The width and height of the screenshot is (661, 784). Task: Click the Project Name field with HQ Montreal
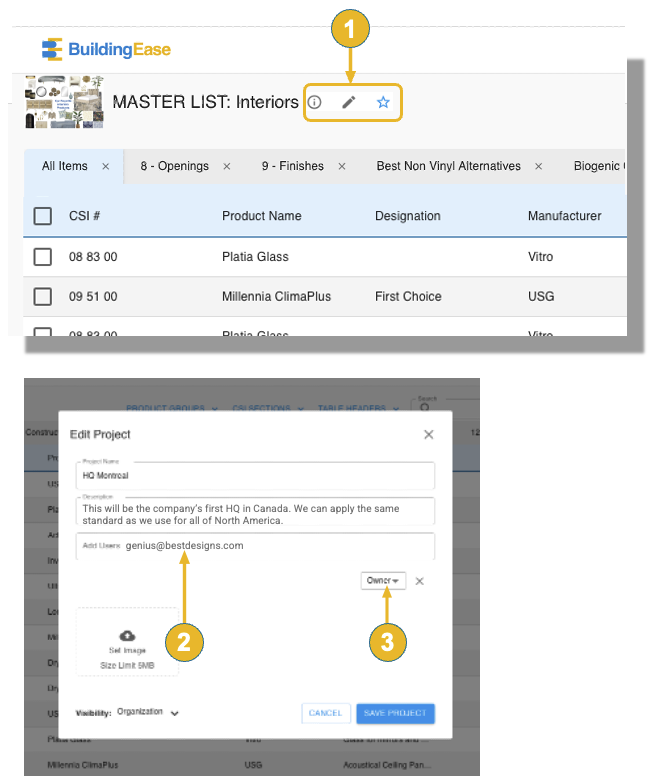click(x=255, y=476)
